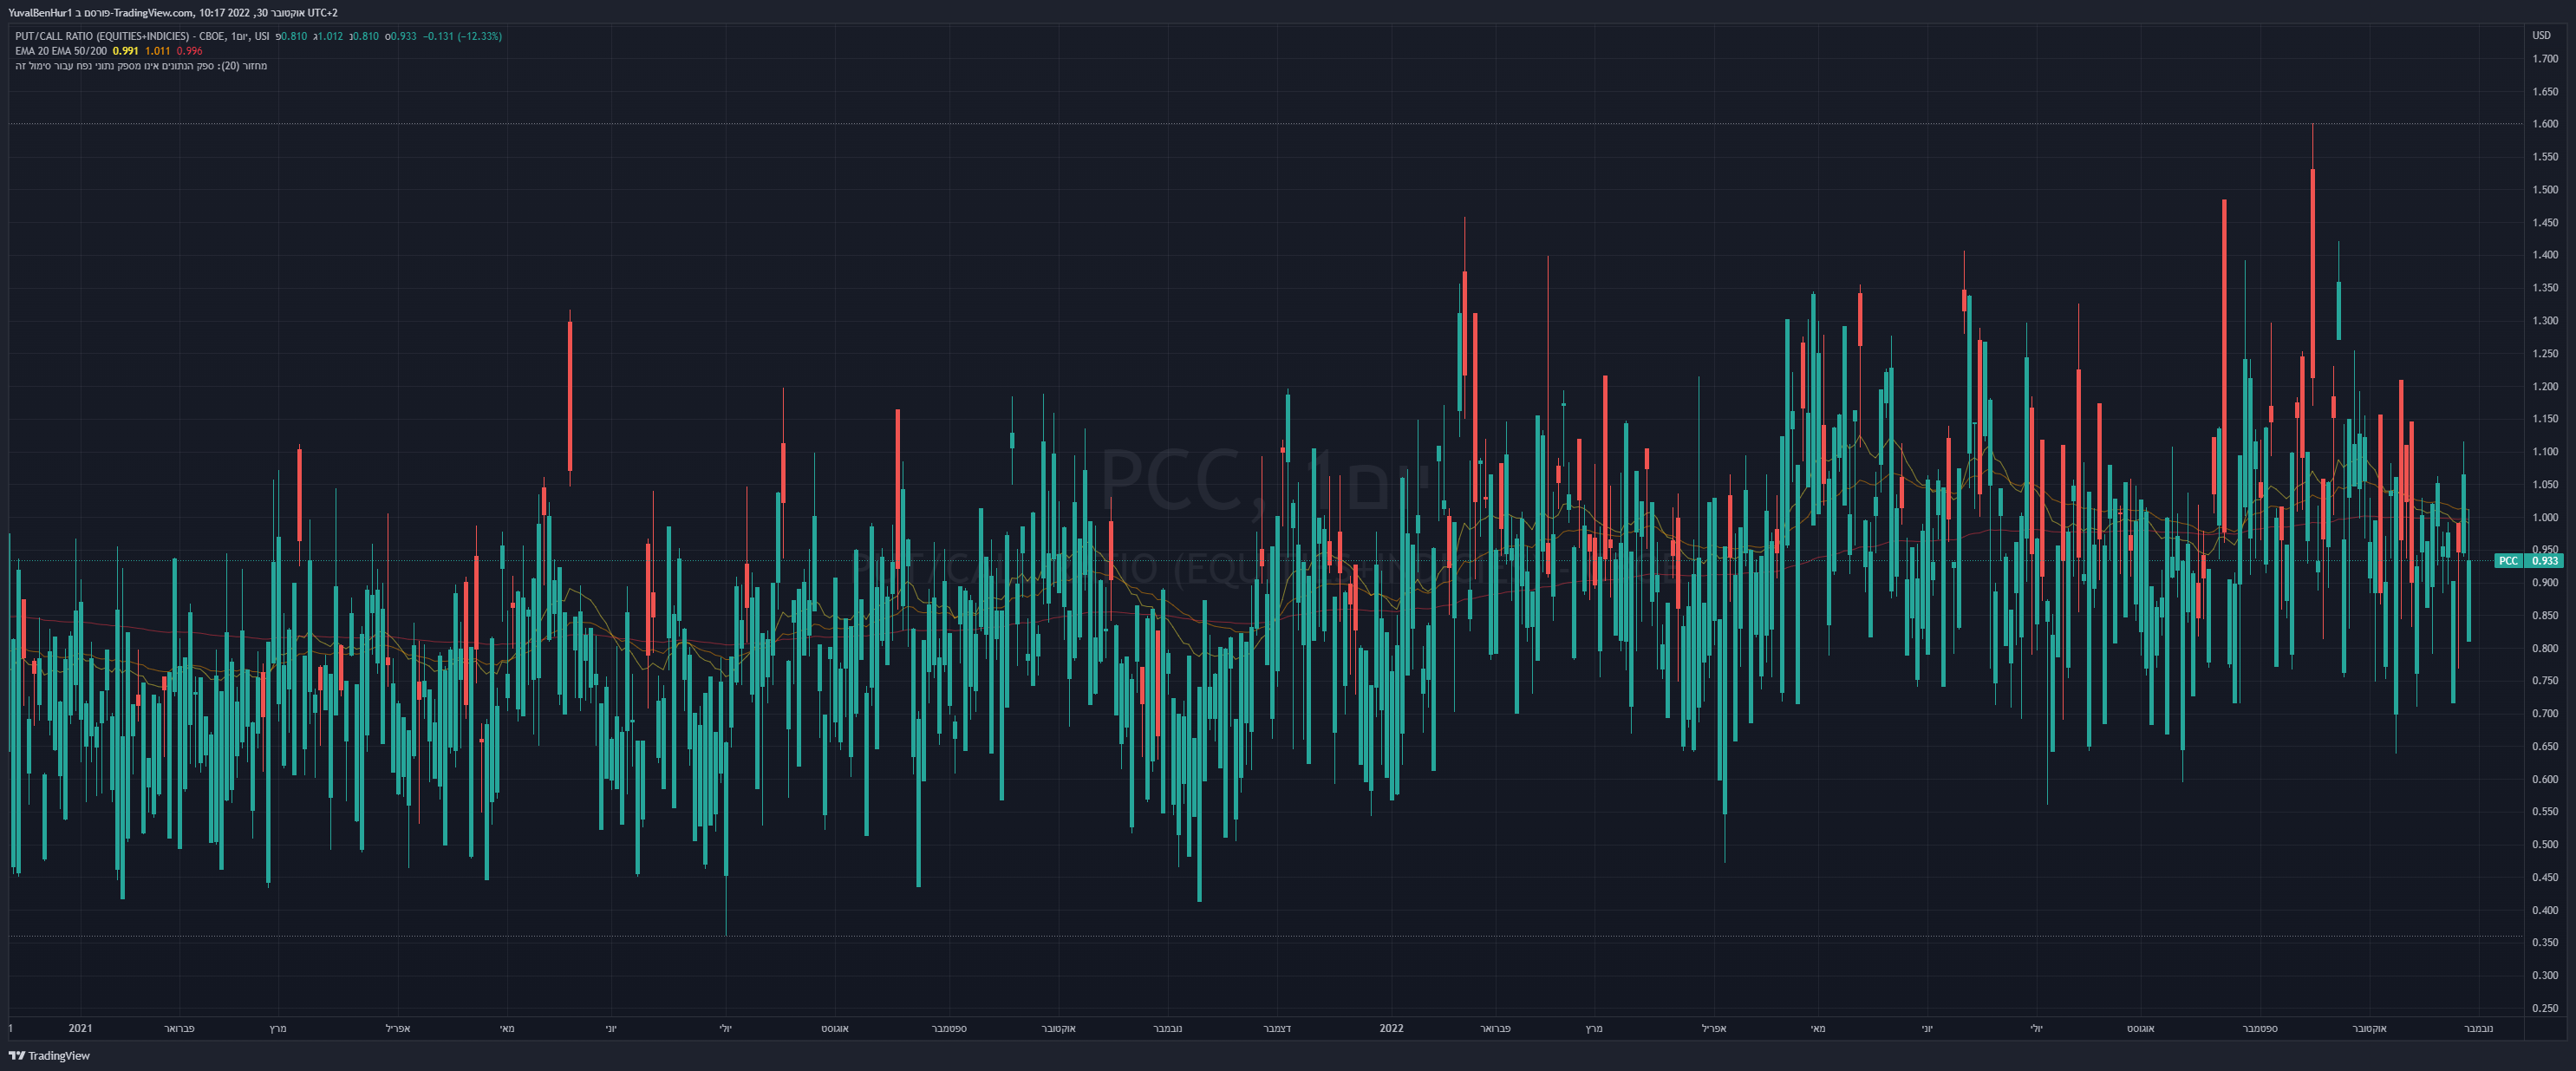This screenshot has height=1071, width=2576.
Task: Click the פברואר label right after 2022
Action: pos(1495,1028)
